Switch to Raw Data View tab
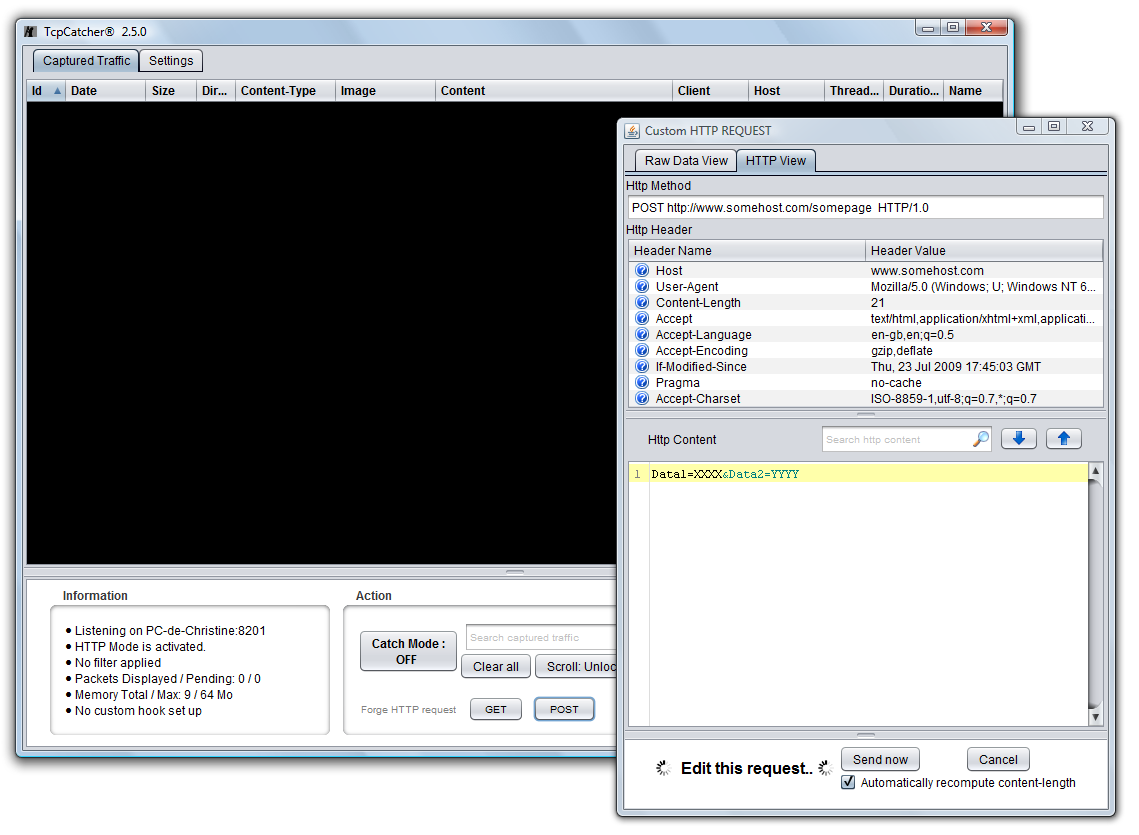Screen dimensions: 1139x835 pos(686,161)
